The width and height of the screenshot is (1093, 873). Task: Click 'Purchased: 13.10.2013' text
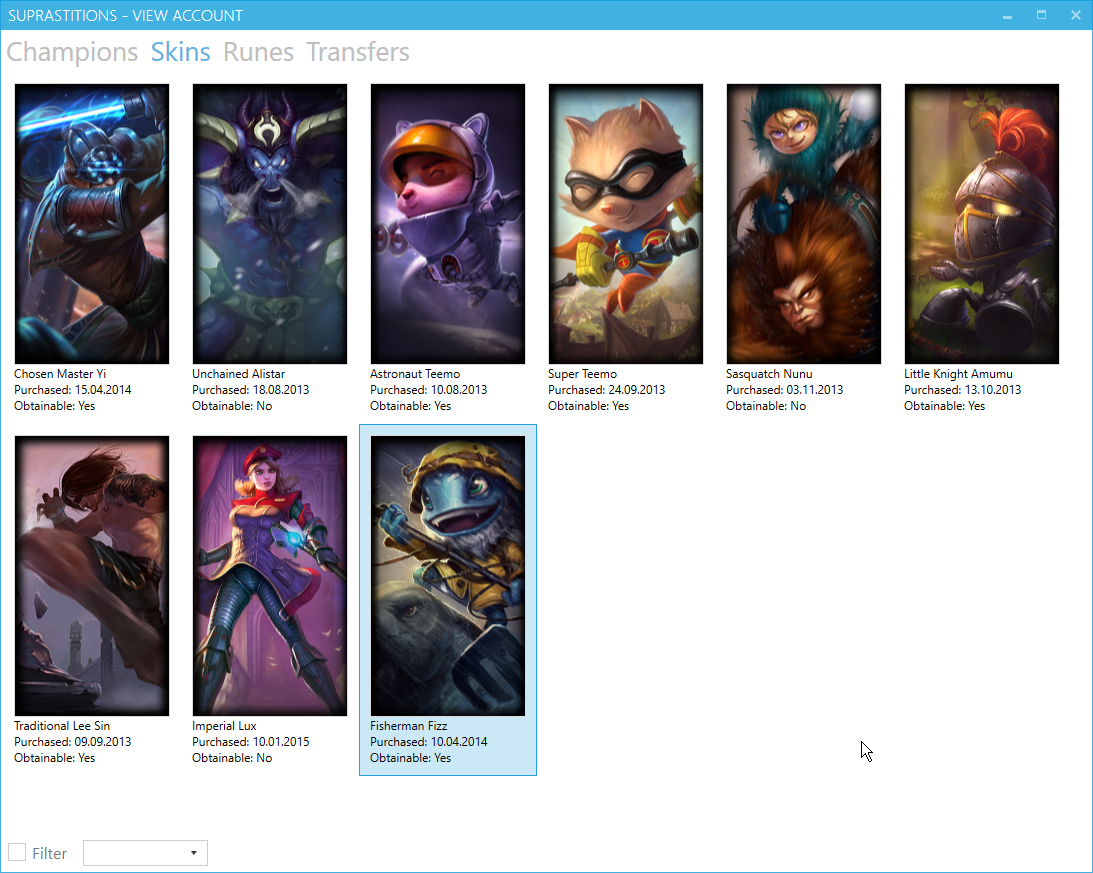tap(963, 390)
